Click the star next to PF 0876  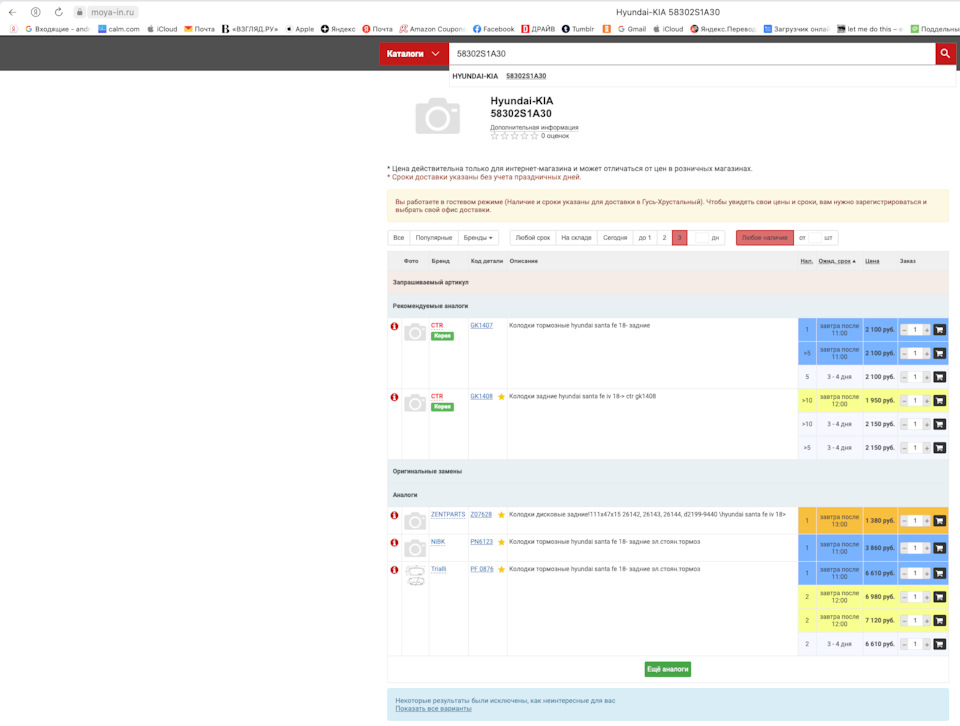point(501,569)
